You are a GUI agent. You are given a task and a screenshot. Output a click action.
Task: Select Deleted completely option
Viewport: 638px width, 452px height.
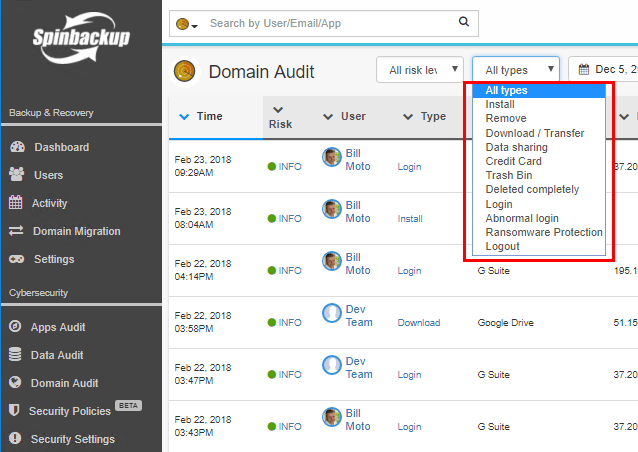click(x=539, y=190)
